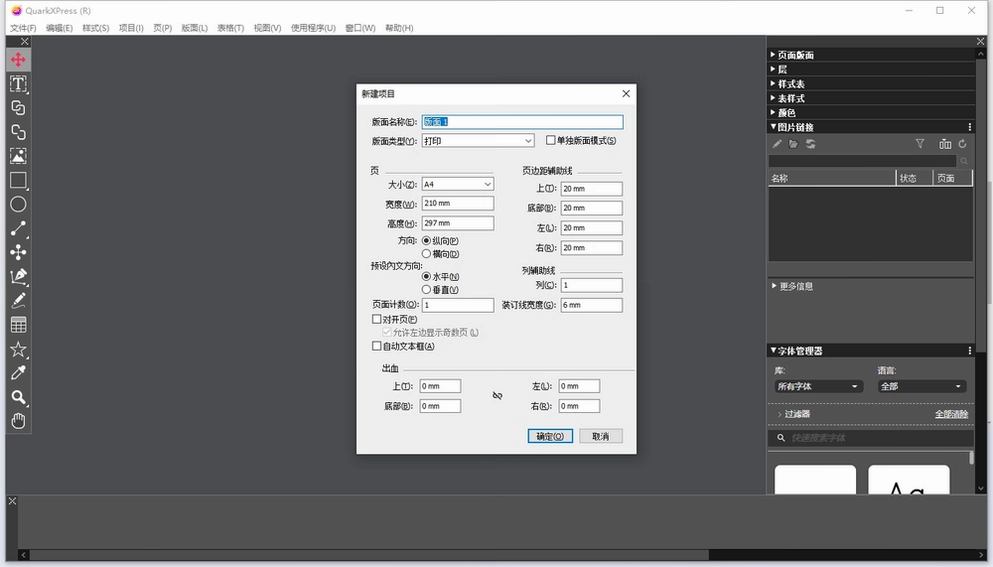The height and width of the screenshot is (567, 993).
Task: Click the refresh icon in picture links panel
Action: point(963,144)
